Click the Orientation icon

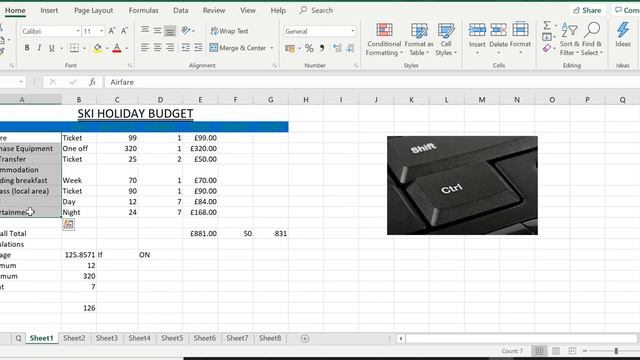pyautogui.click(x=186, y=31)
